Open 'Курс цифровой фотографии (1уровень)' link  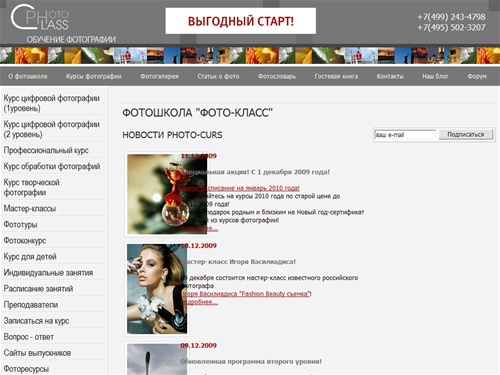52,103
